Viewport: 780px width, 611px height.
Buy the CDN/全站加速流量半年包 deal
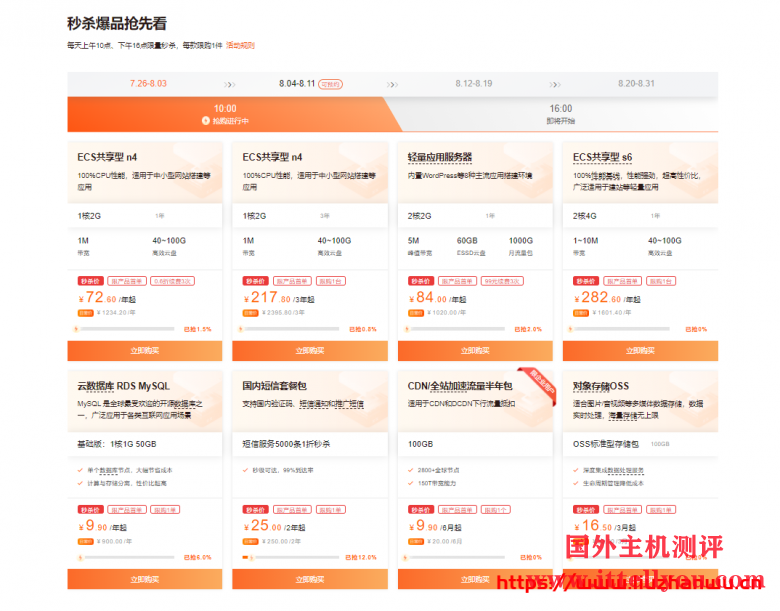(x=475, y=579)
